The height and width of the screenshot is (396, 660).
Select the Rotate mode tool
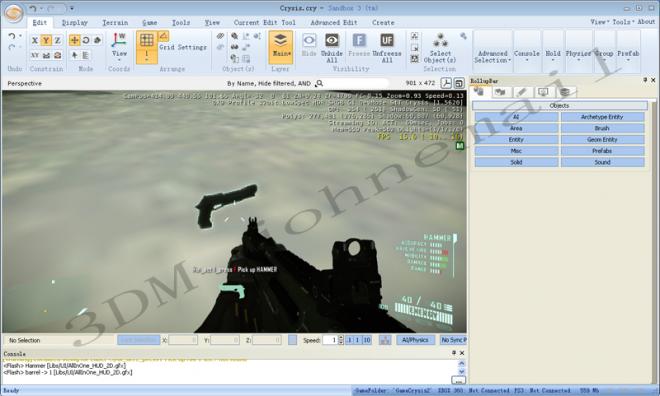click(x=86, y=40)
